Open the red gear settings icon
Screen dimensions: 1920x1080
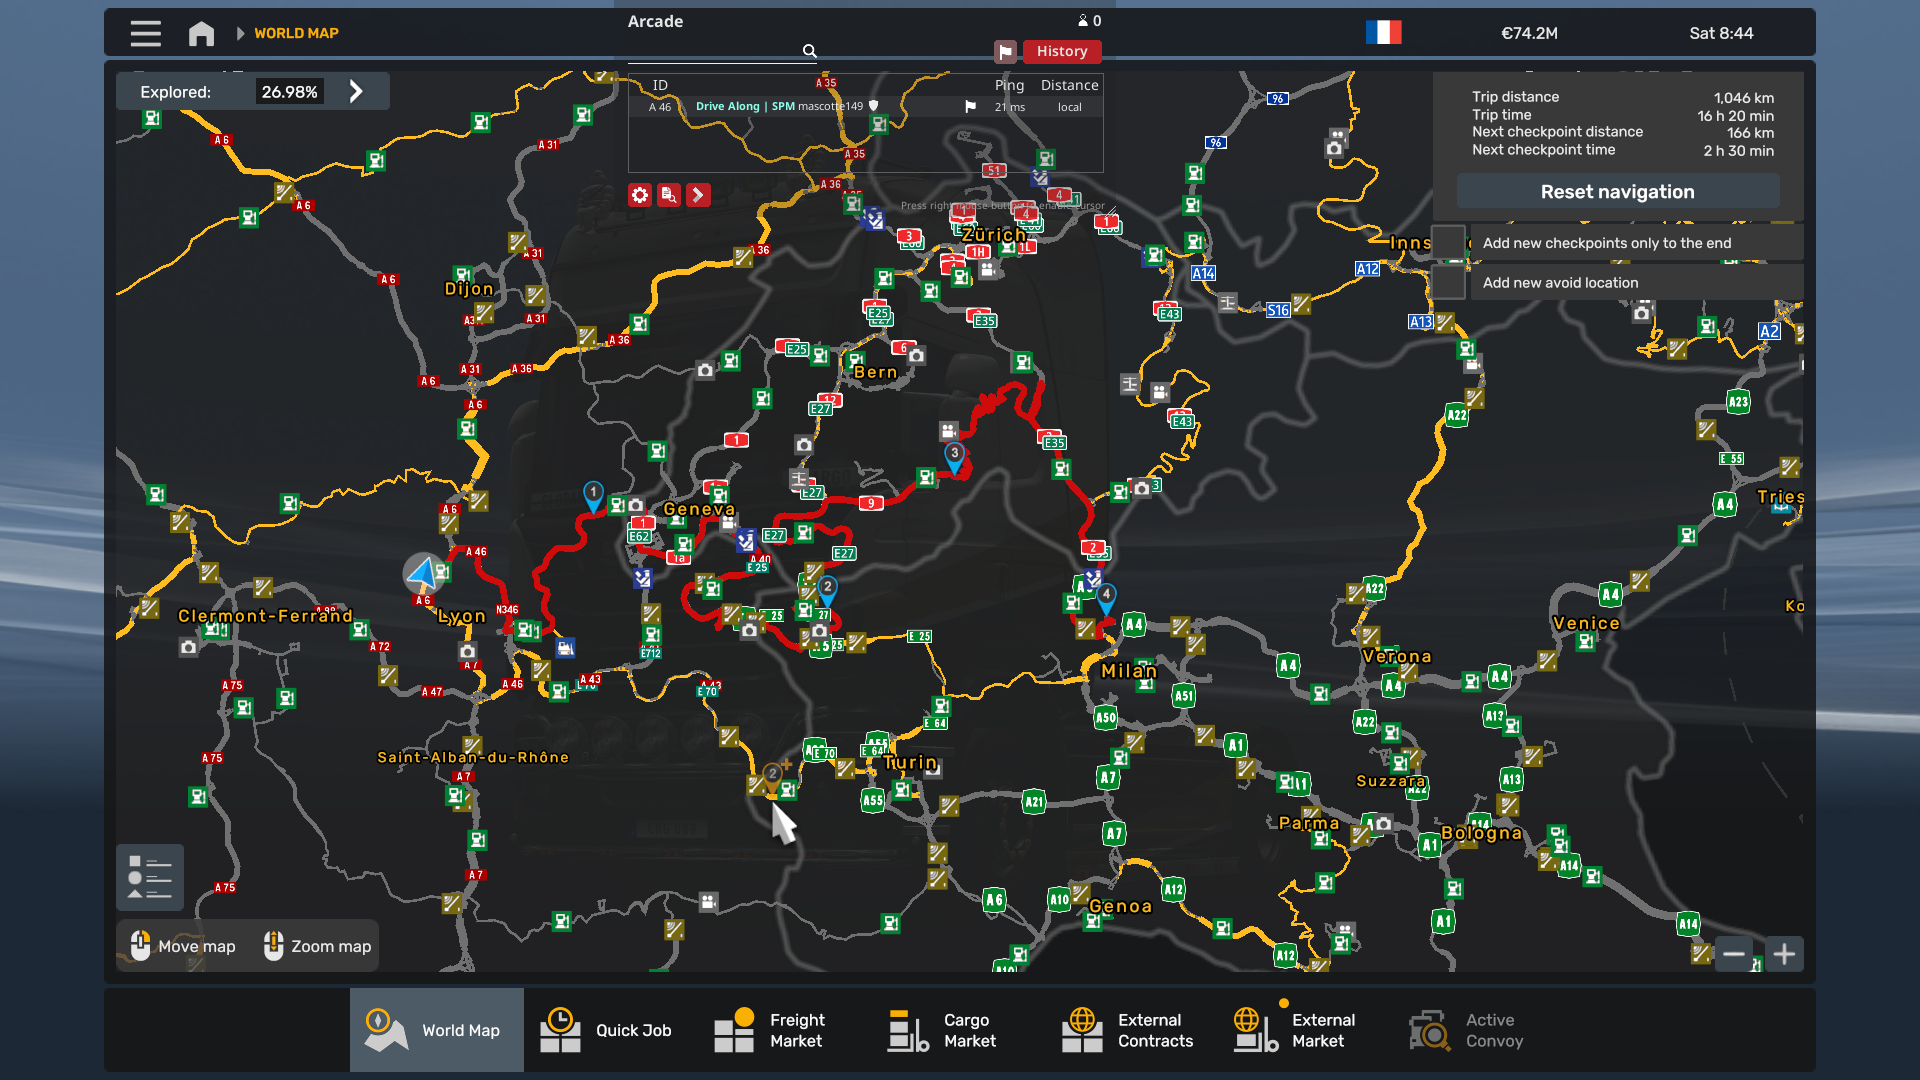640,195
